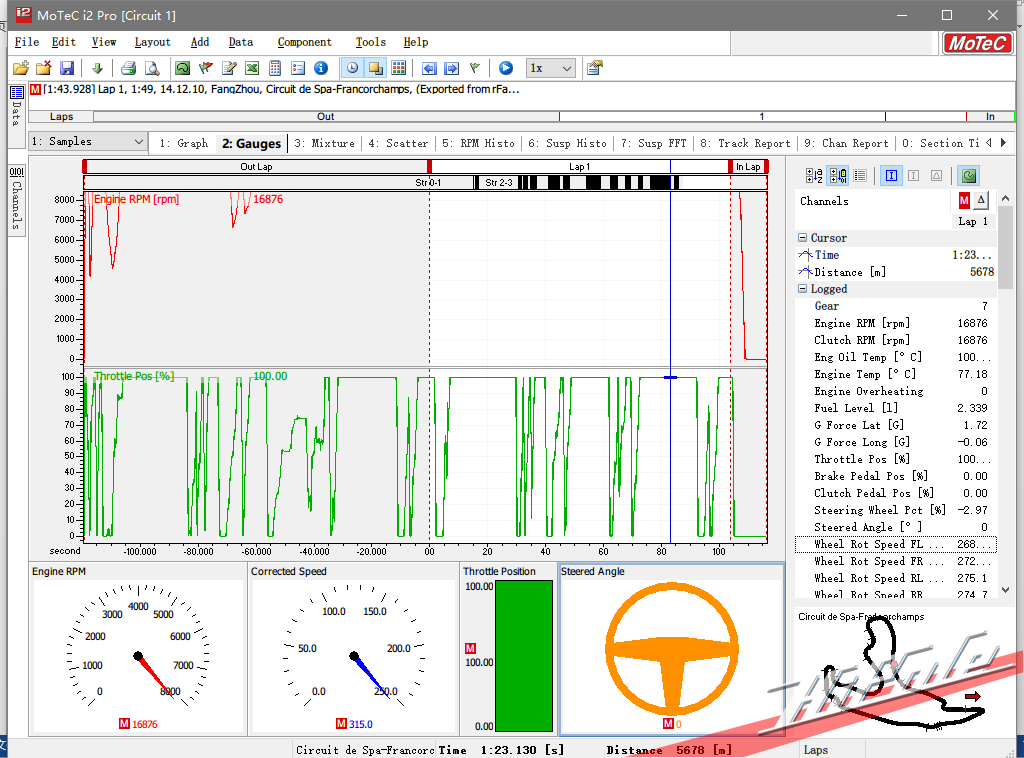Open the Channels side panel tab
This screenshot has width=1024, height=758.
coord(17,198)
